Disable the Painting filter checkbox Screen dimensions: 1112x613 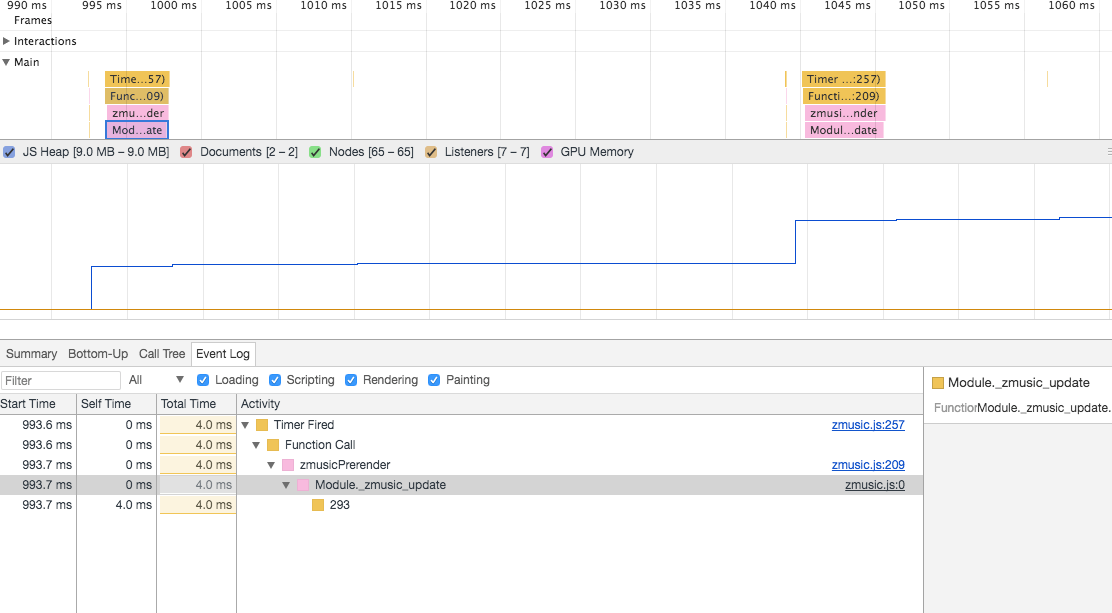click(x=434, y=380)
